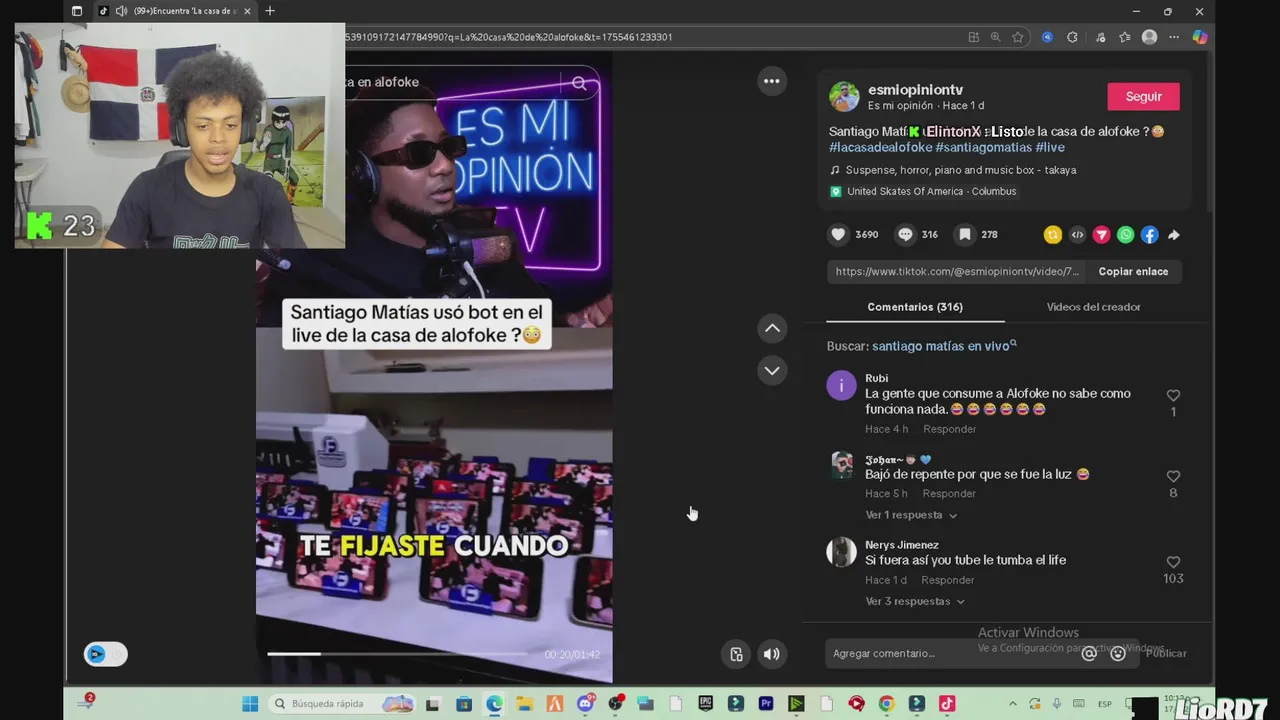The image size is (1280, 720).
Task: Switch to 'Videos del creador' tab
Action: pos(1093,307)
